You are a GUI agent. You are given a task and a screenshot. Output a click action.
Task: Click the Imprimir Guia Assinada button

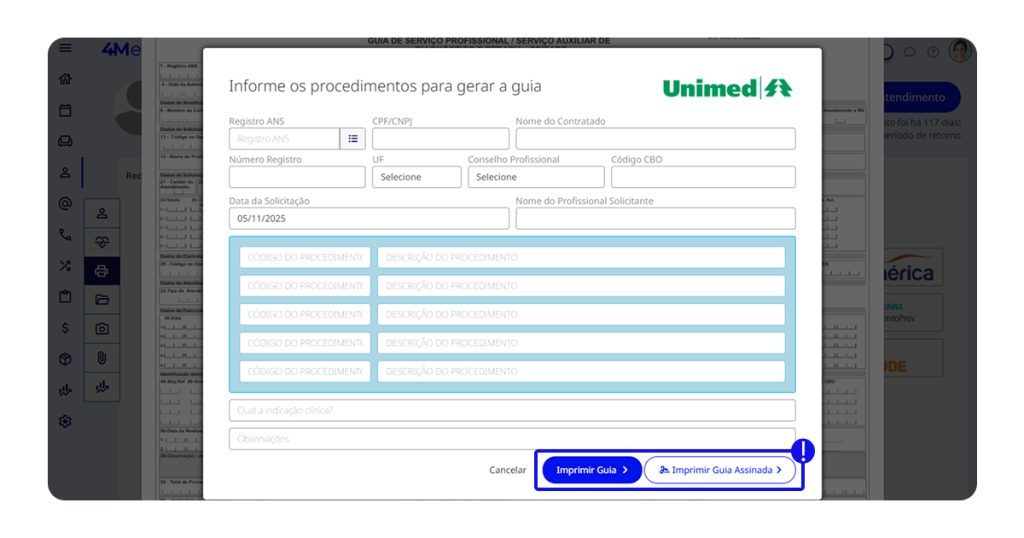720,470
